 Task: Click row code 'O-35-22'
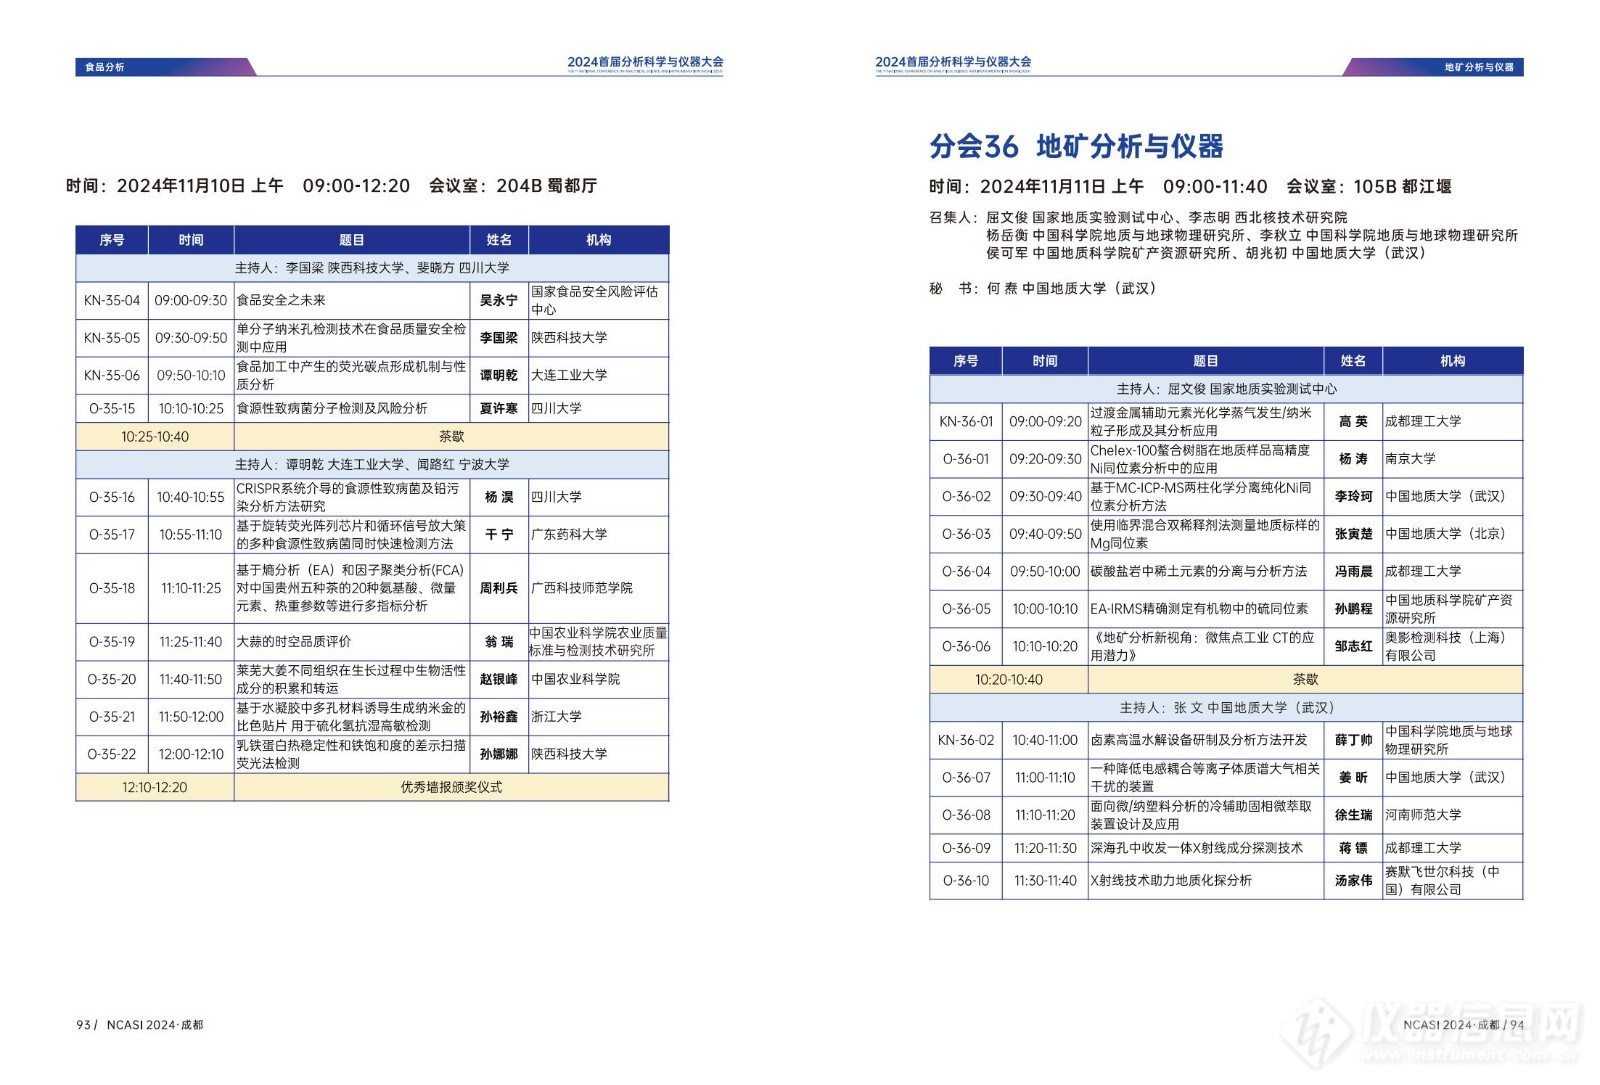[x=112, y=754]
